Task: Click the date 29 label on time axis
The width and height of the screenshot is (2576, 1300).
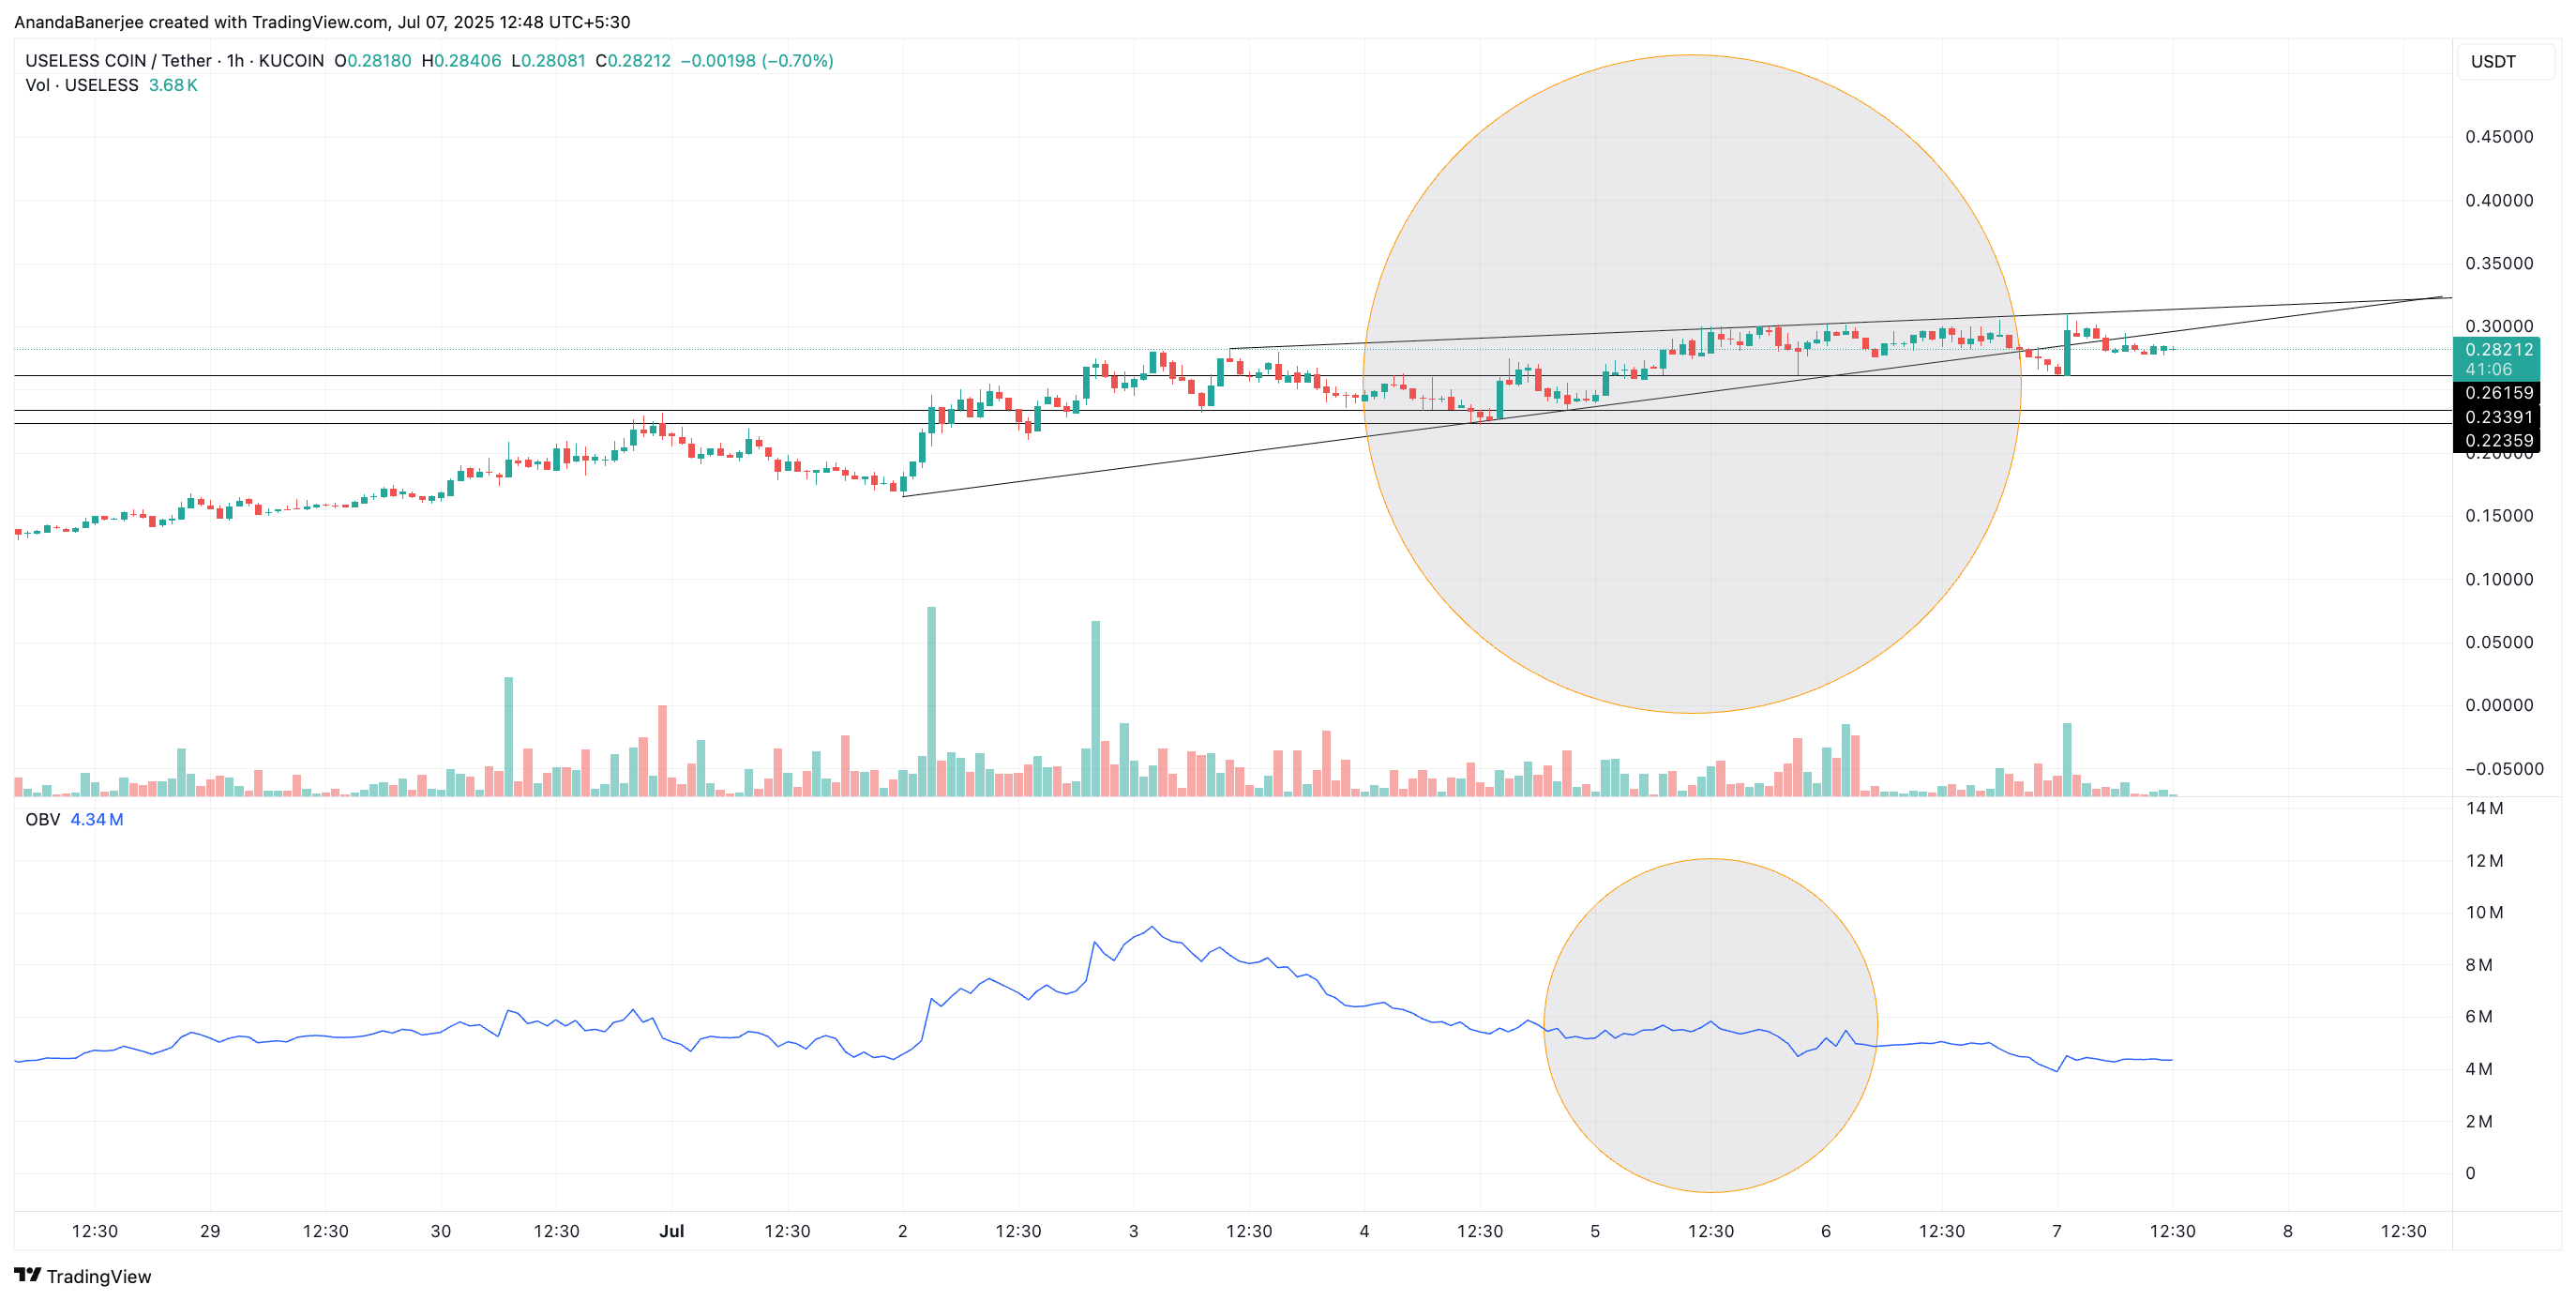Action: (x=210, y=1231)
